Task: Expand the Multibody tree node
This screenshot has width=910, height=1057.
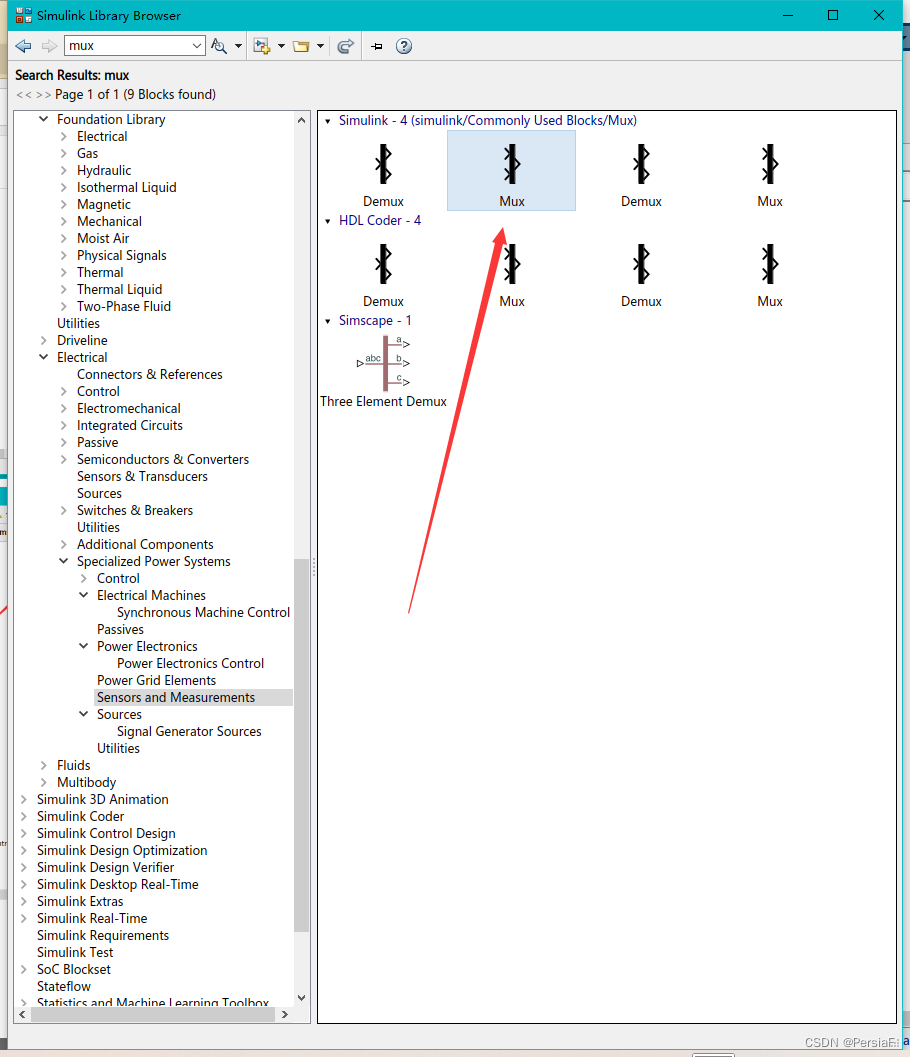Action: pos(44,782)
